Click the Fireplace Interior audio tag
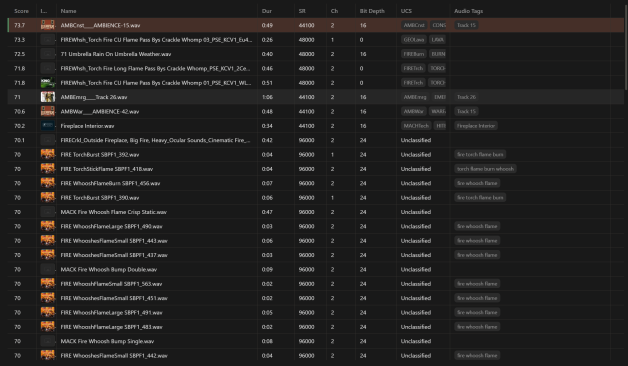Viewport: 628px width, 366px height. tap(476, 126)
